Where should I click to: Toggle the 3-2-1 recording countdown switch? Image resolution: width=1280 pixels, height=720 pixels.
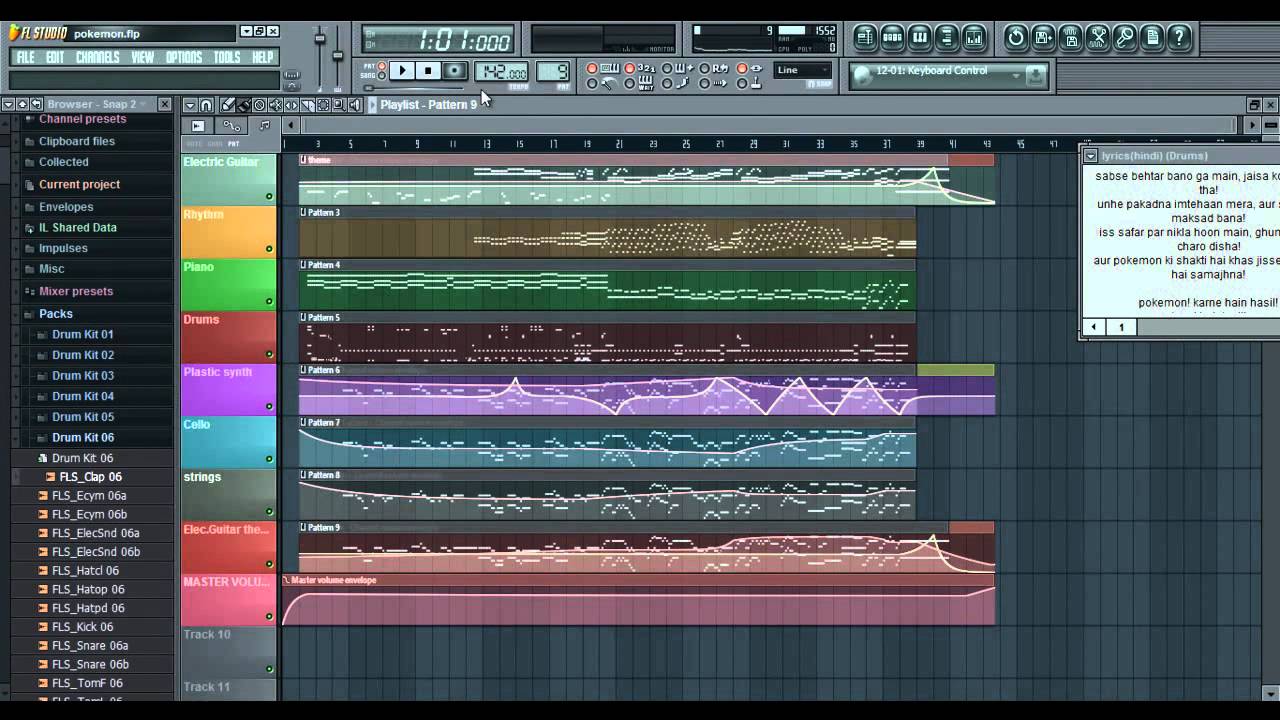tap(638, 68)
